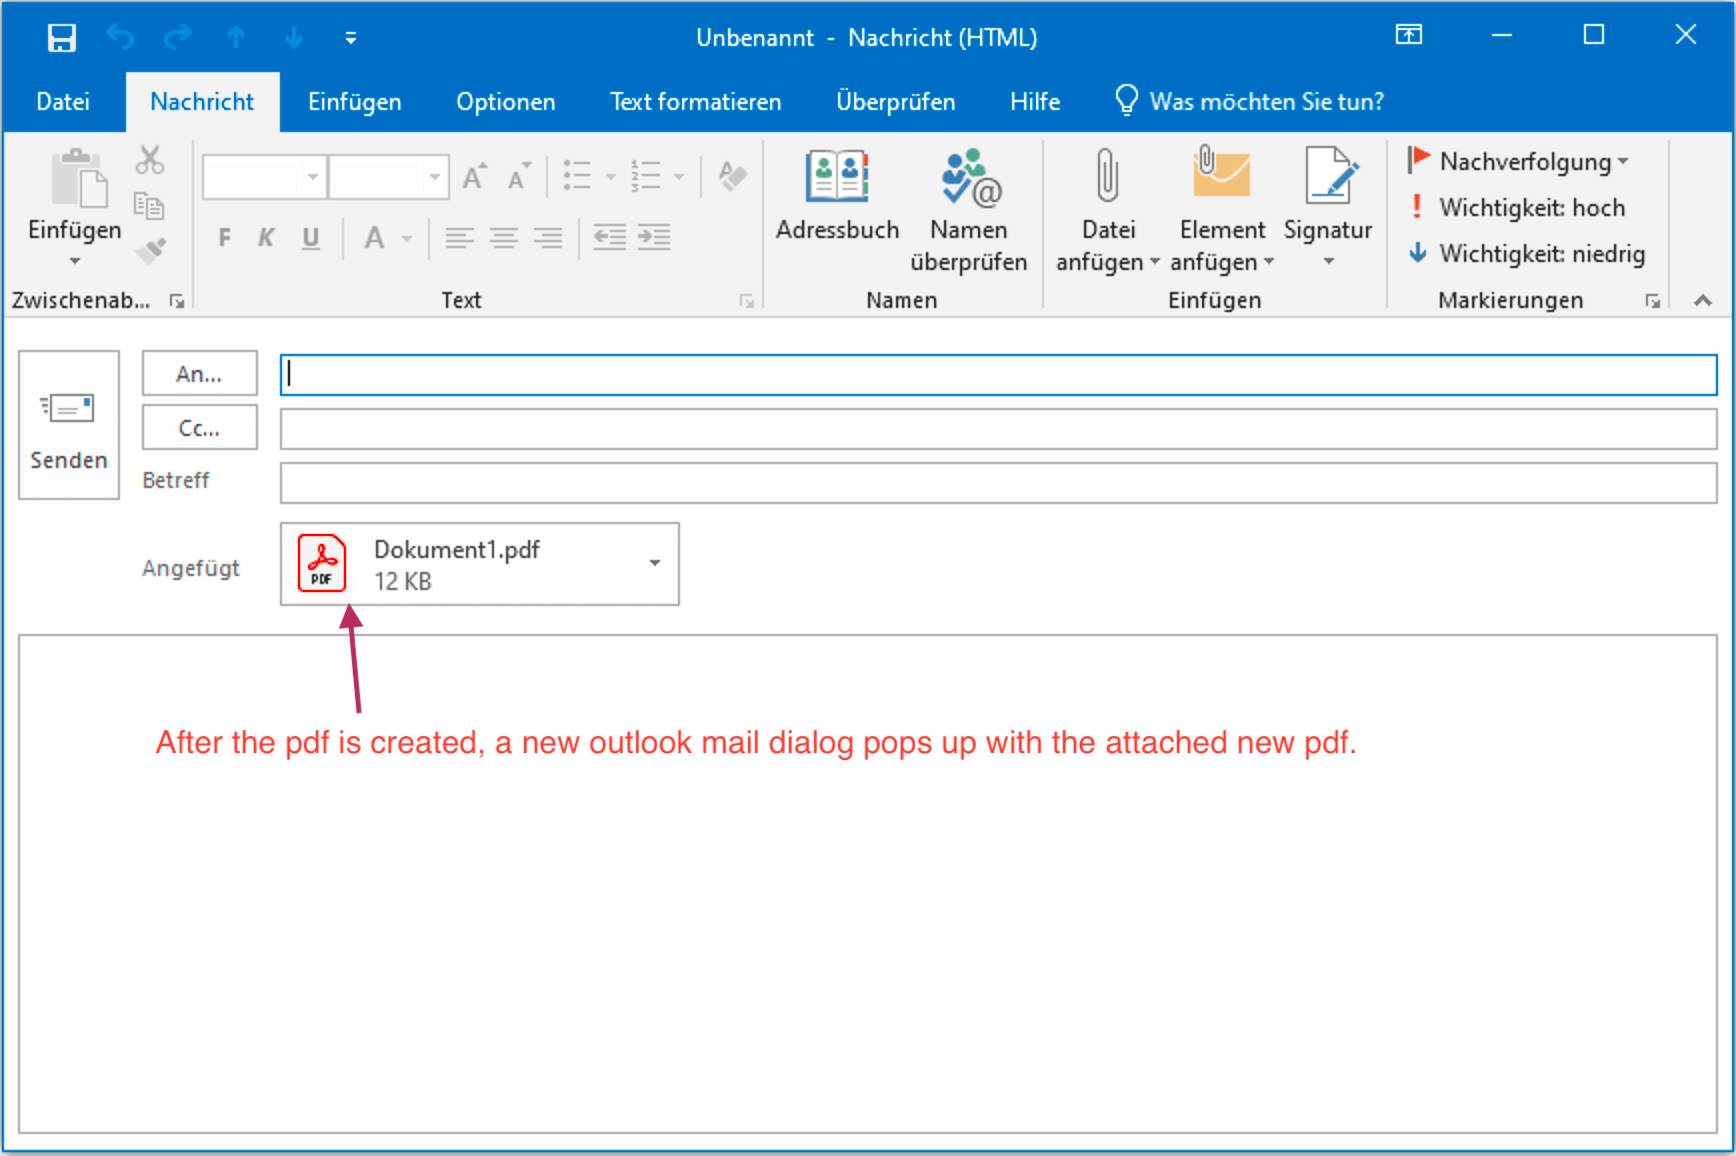
Task: Decrease font size with the smaller A
Action: coord(519,177)
